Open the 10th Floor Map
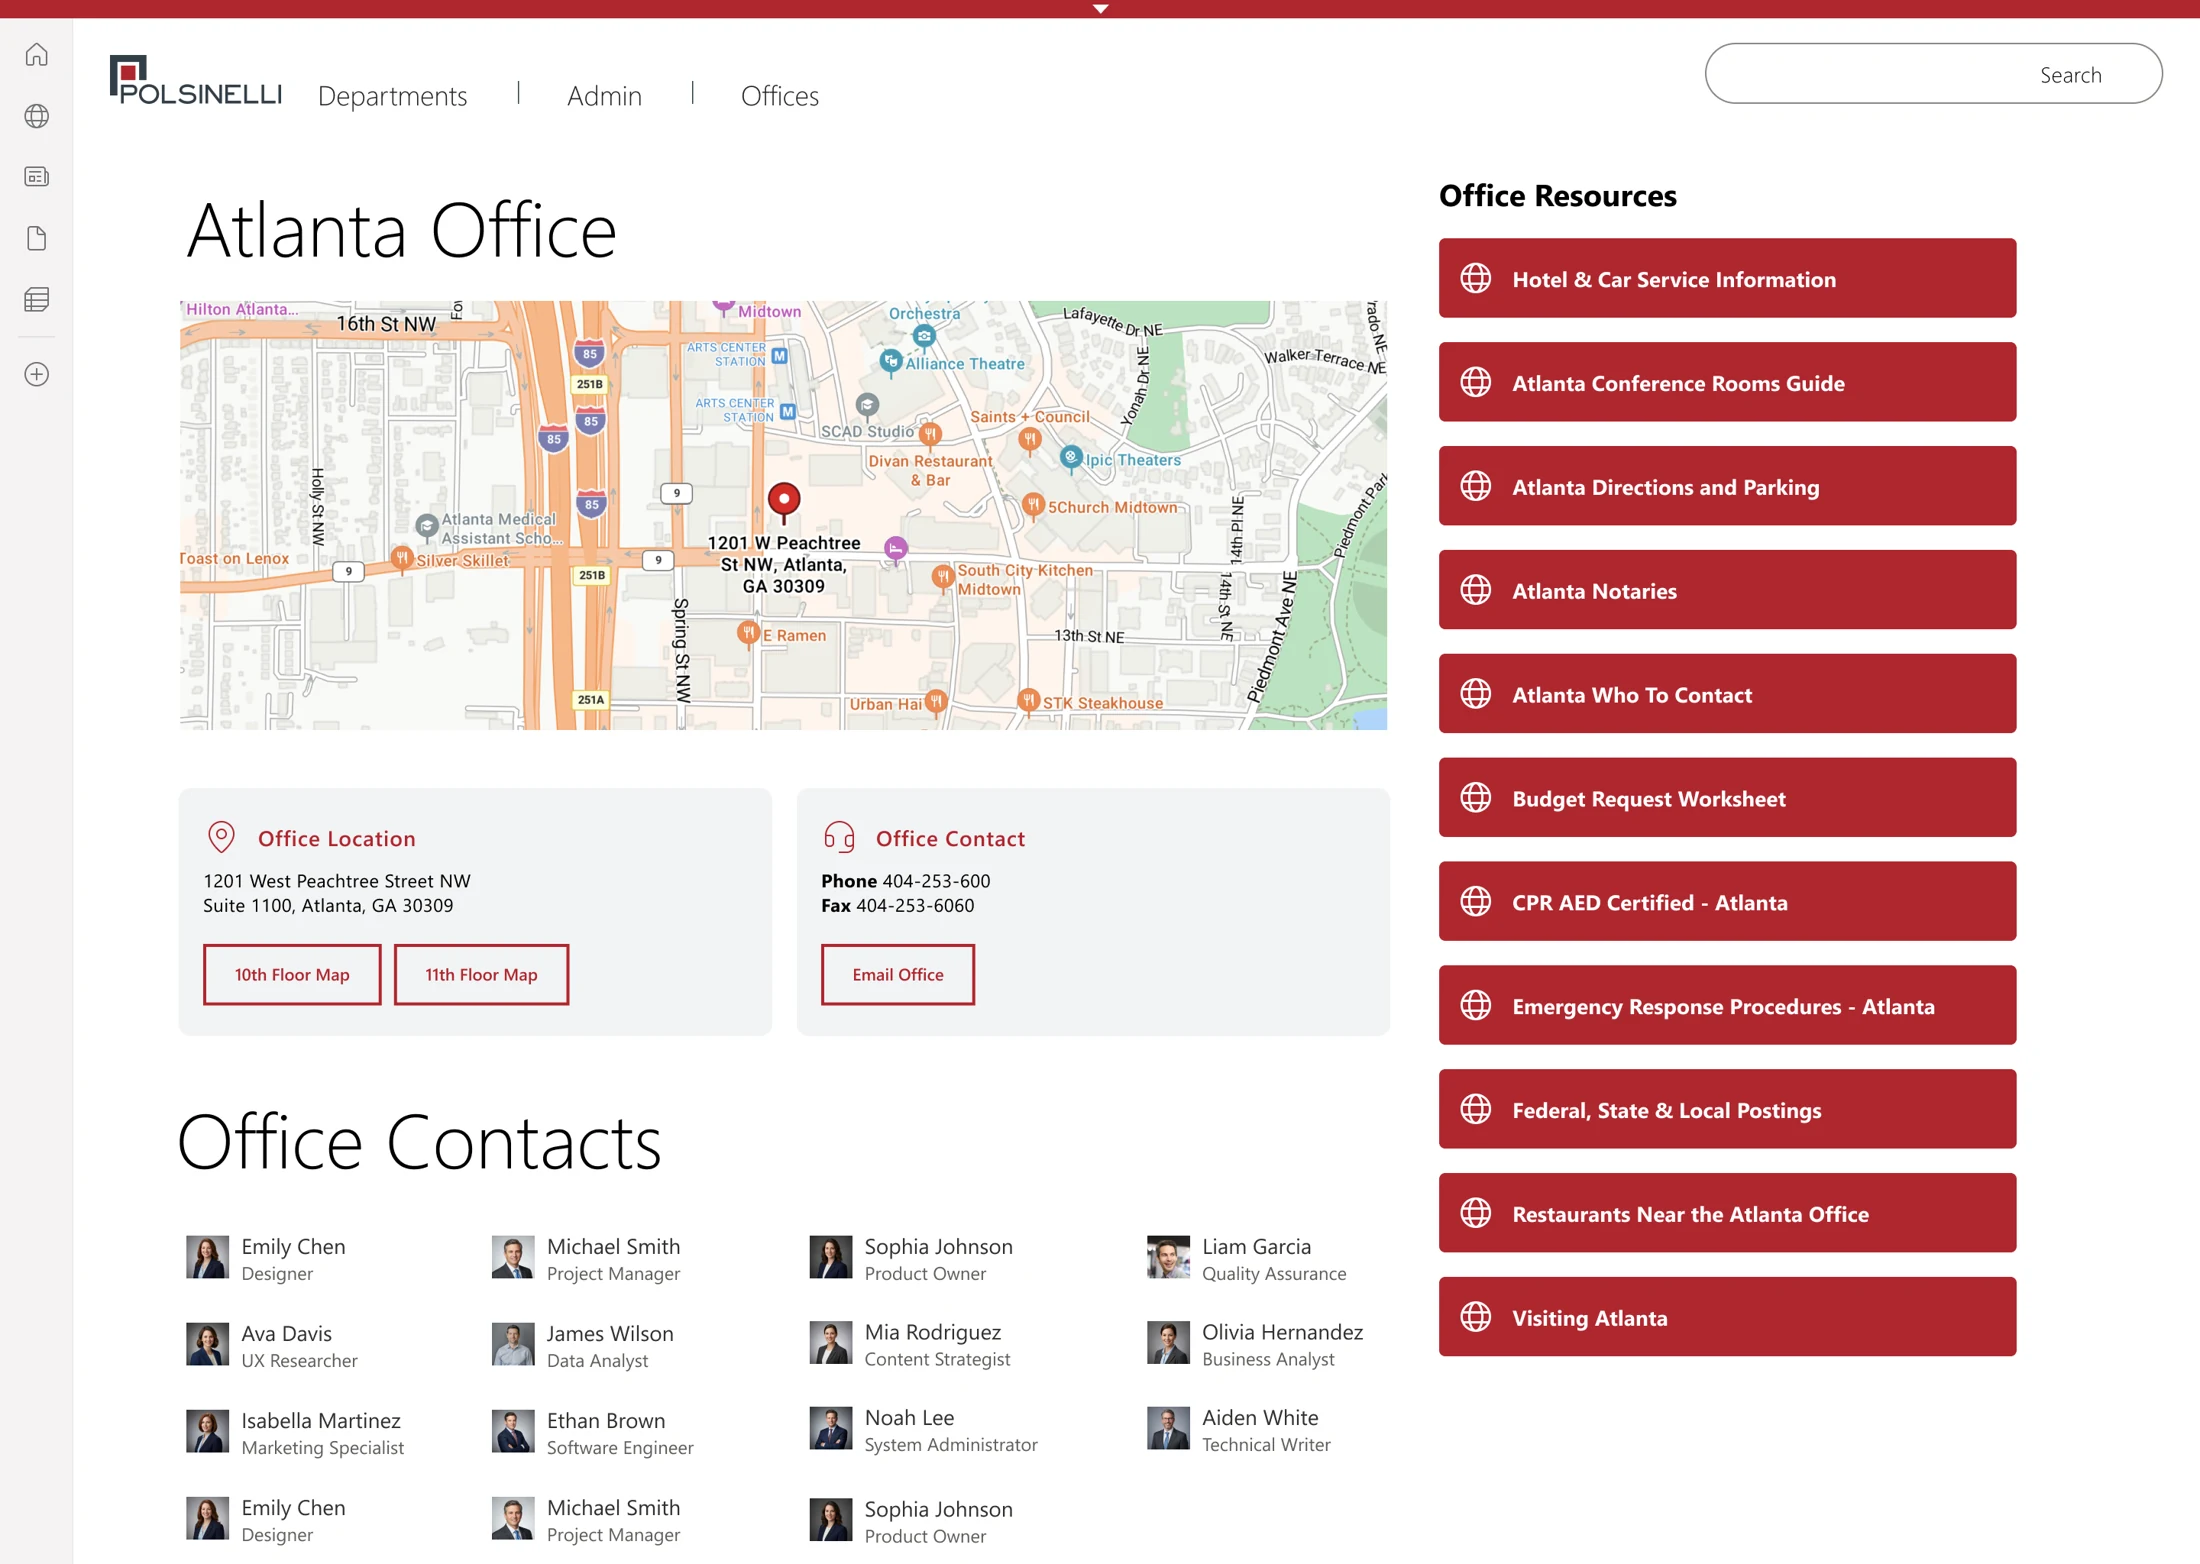This screenshot has width=2200, height=1564. [292, 974]
